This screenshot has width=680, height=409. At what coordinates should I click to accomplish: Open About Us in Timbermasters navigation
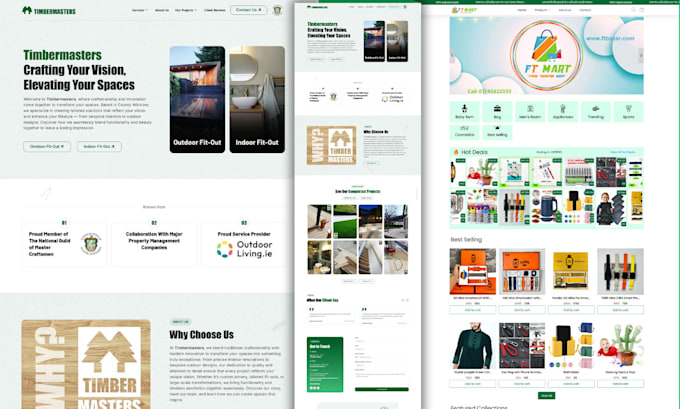(162, 10)
